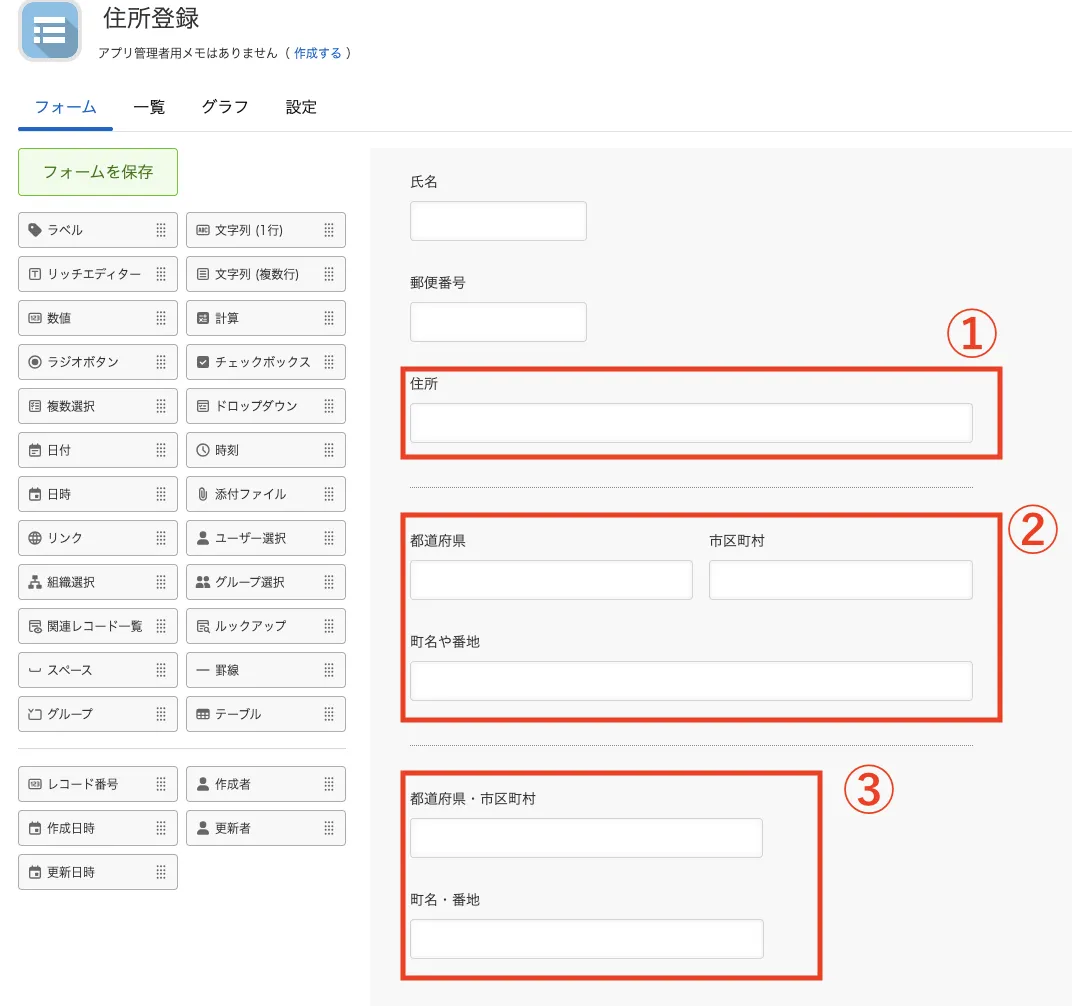This screenshot has width=1072, height=1006.
Task: Click the テーブル field icon
Action: tap(203, 714)
